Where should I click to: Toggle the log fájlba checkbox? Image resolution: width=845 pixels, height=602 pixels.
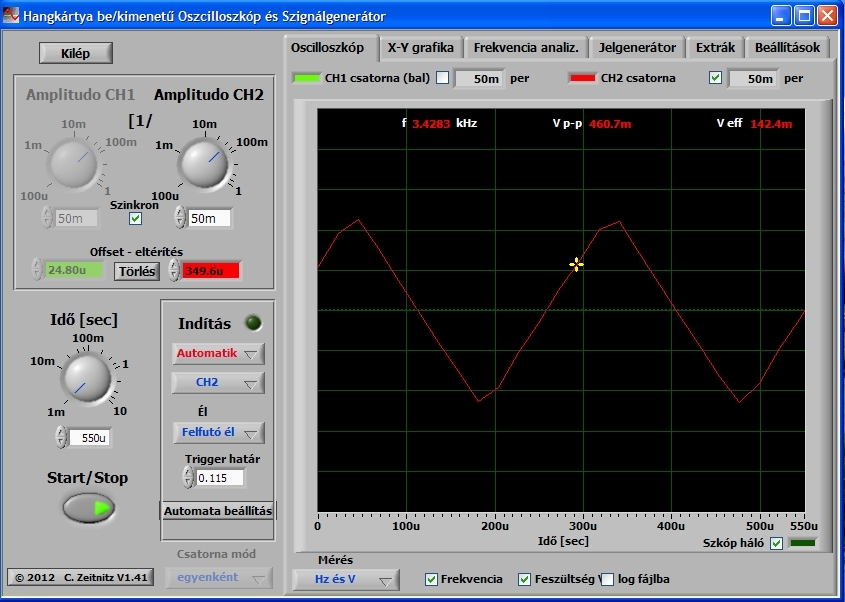[x=607, y=579]
